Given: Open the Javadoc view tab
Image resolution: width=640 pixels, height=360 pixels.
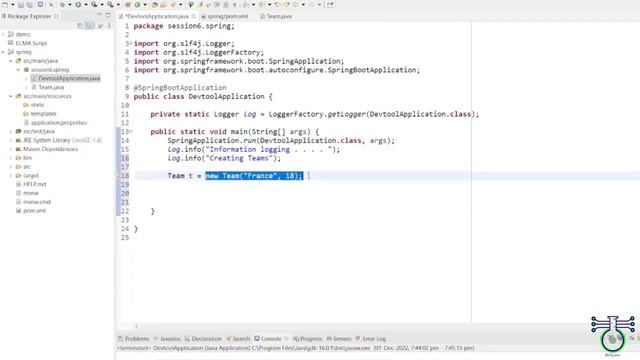Looking at the screenshot, I should click(x=167, y=339).
